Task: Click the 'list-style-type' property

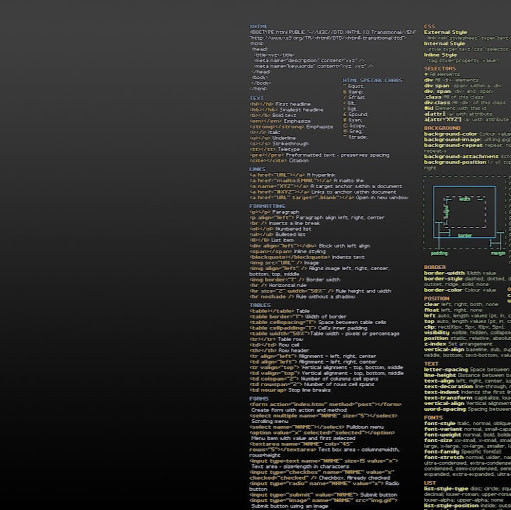Action: coord(446,489)
